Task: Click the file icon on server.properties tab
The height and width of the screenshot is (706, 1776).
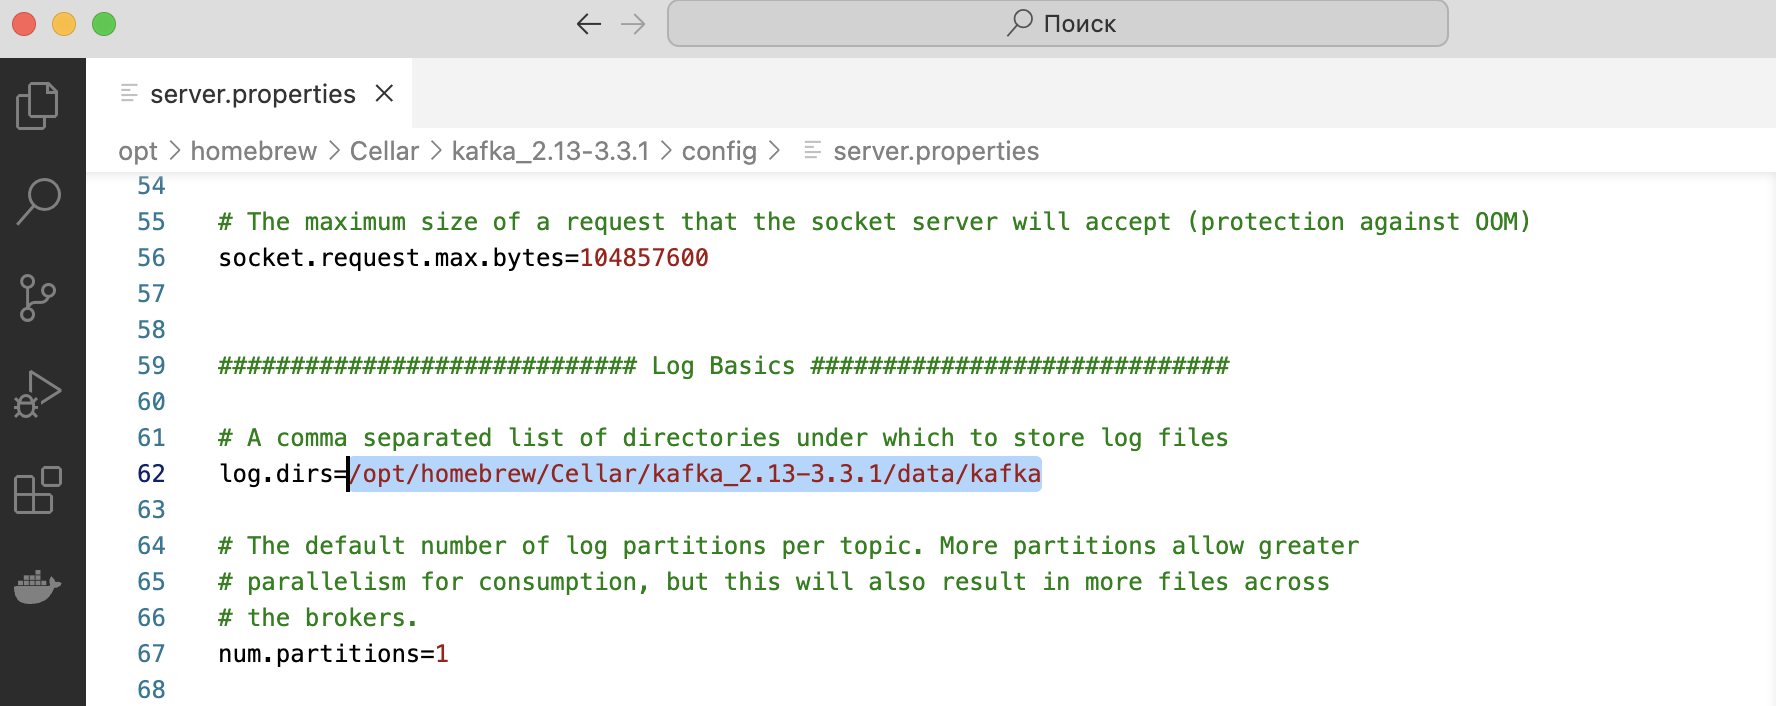Action: tap(129, 93)
